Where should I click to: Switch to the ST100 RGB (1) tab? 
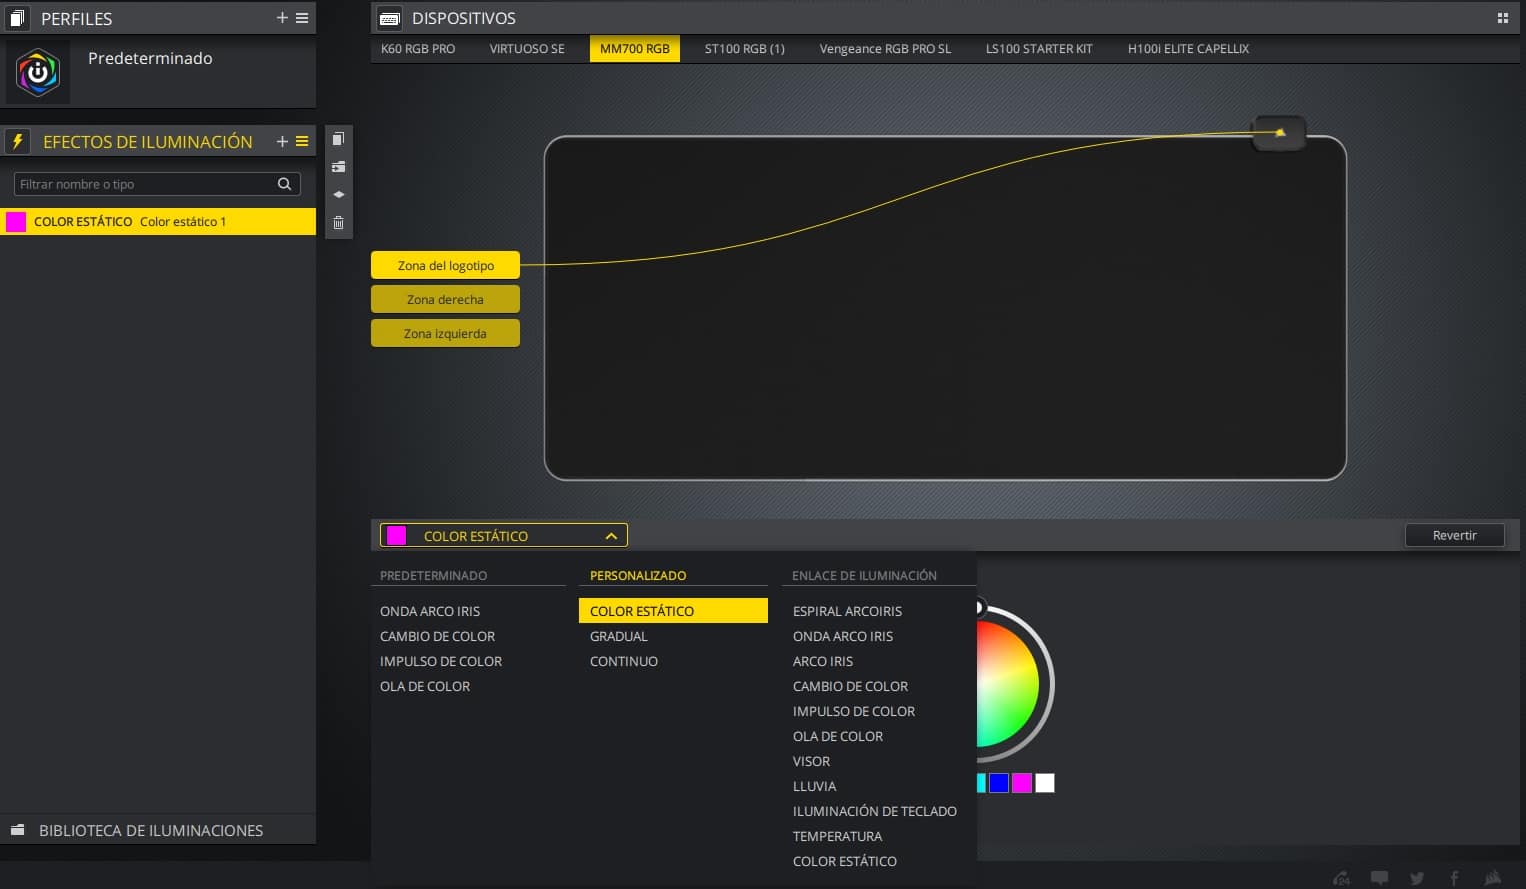(745, 49)
